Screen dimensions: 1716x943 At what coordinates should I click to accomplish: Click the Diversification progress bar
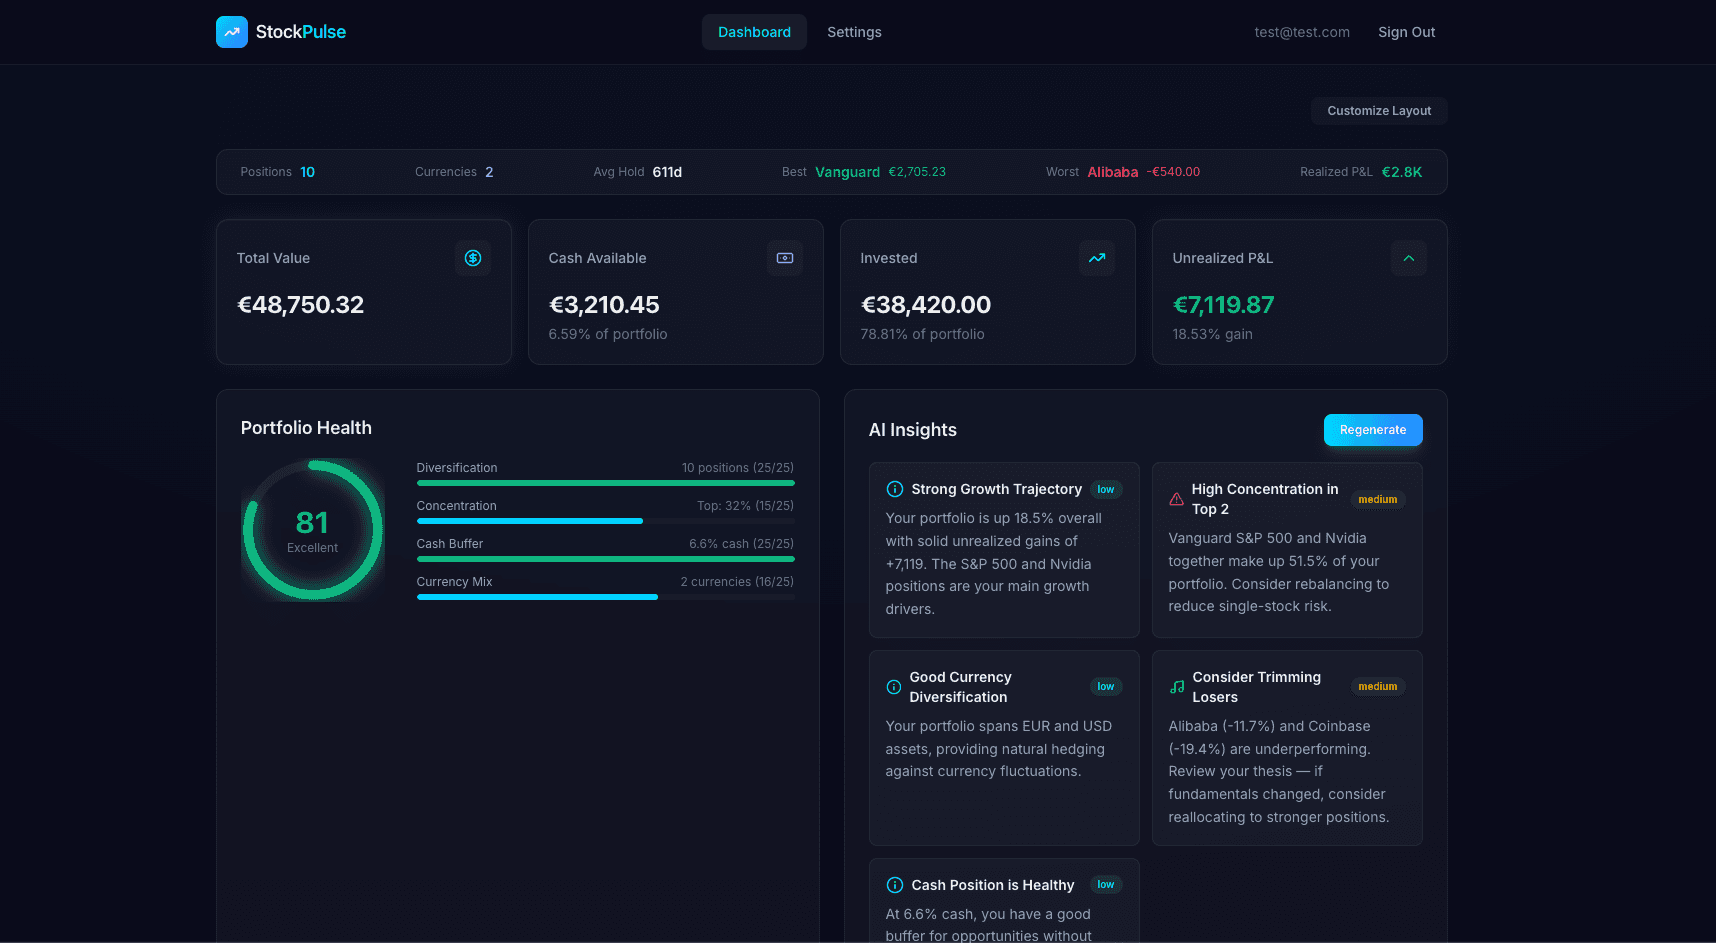[606, 483]
